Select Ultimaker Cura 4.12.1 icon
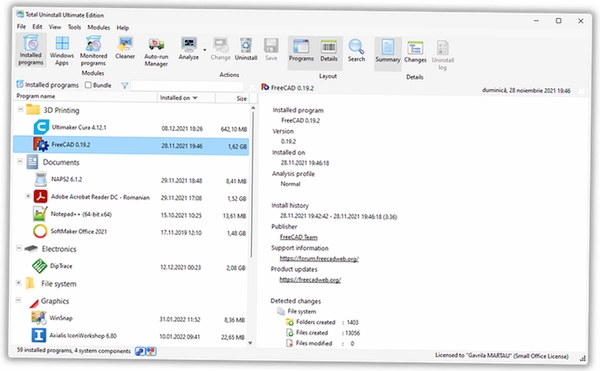The width and height of the screenshot is (600, 371). [x=41, y=127]
